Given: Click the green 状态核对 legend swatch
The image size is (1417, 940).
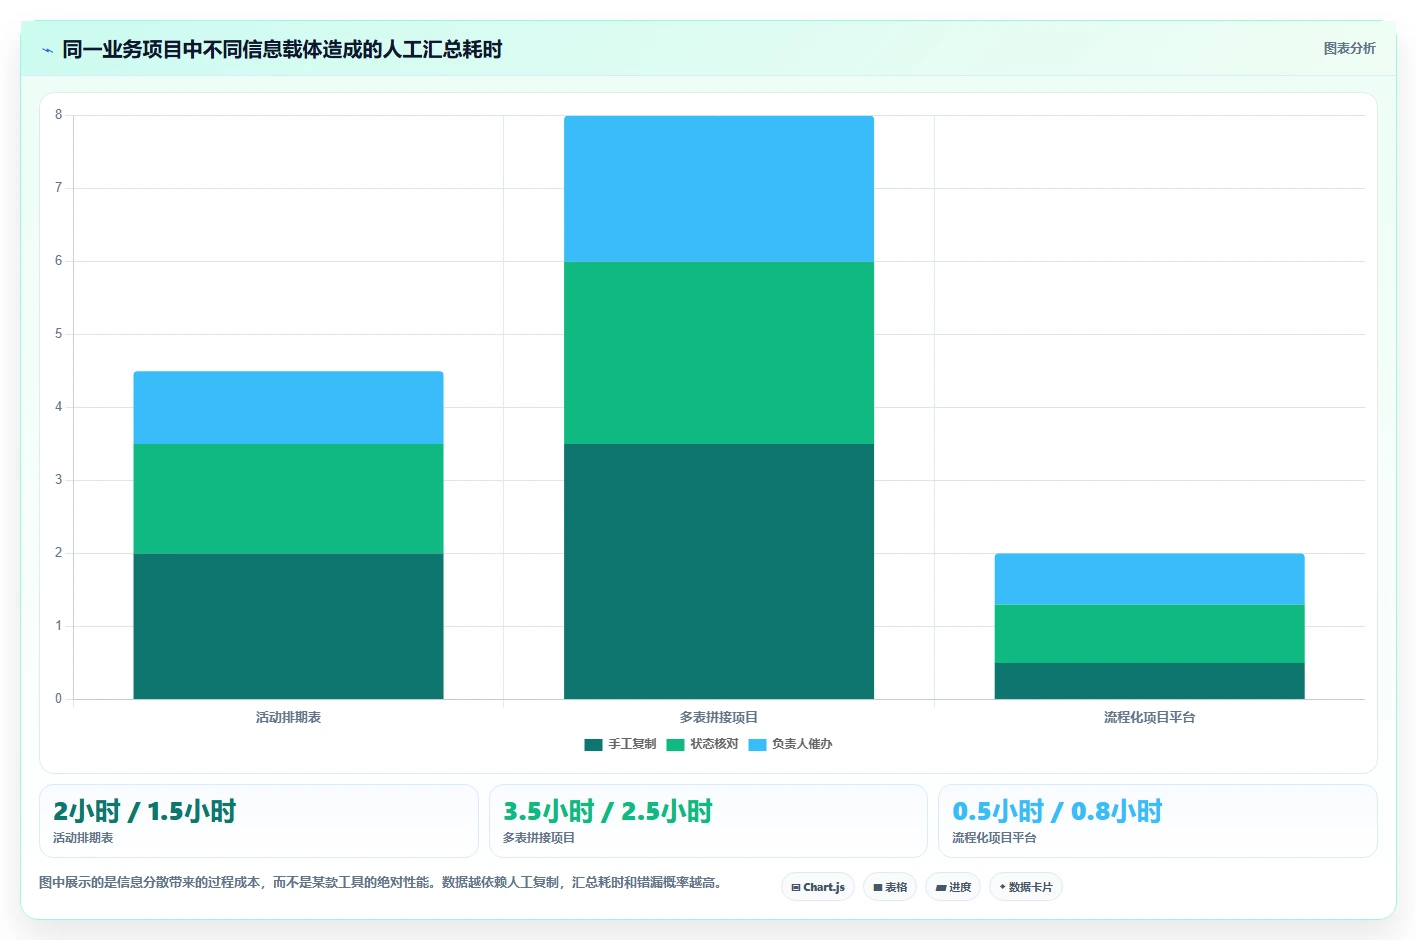Looking at the screenshot, I should coord(675,744).
